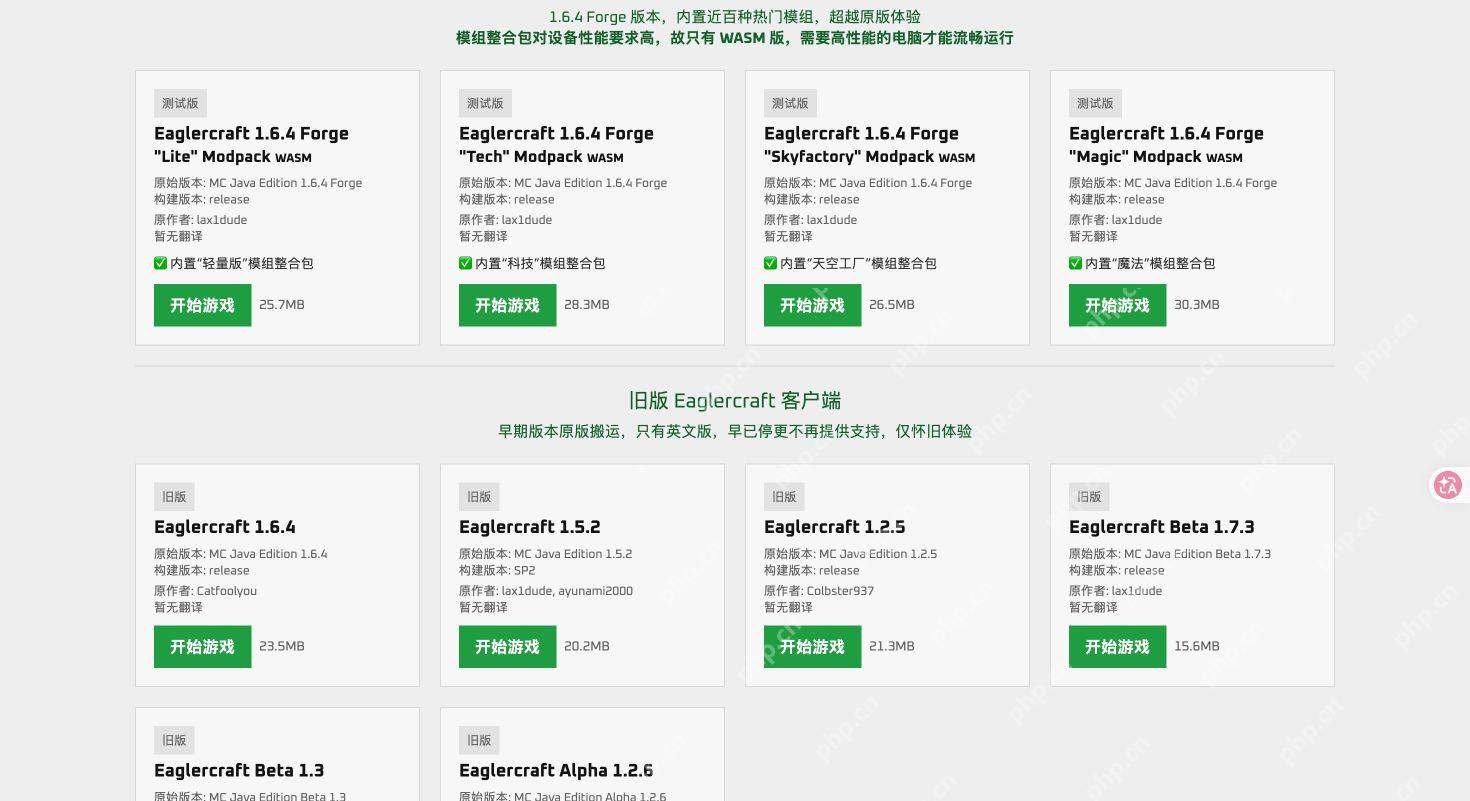Click 开始游戏 for Eaglercraft Beta 1.7.3

click(1117, 647)
